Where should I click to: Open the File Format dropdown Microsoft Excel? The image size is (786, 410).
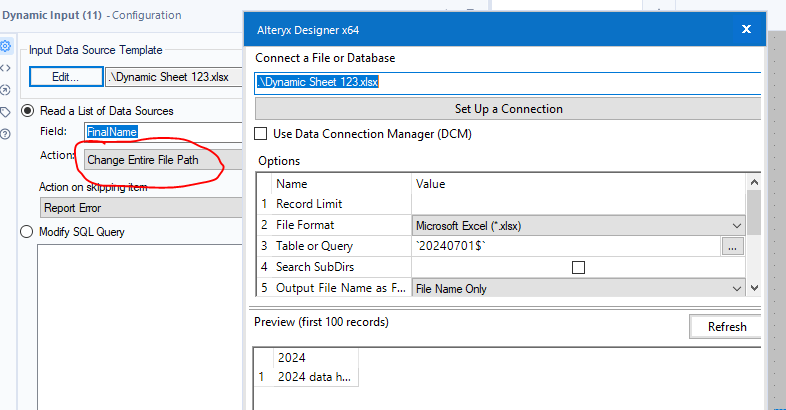click(578, 226)
